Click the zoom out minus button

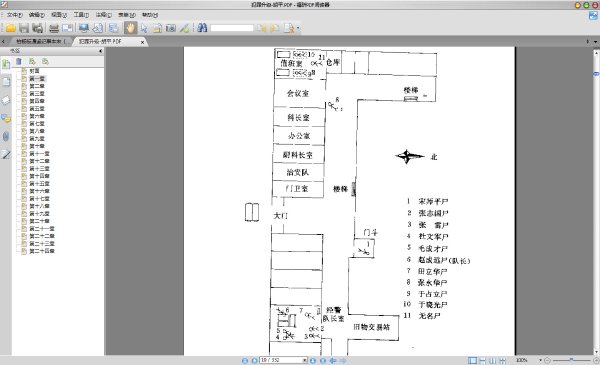pyautogui.click(x=547, y=360)
